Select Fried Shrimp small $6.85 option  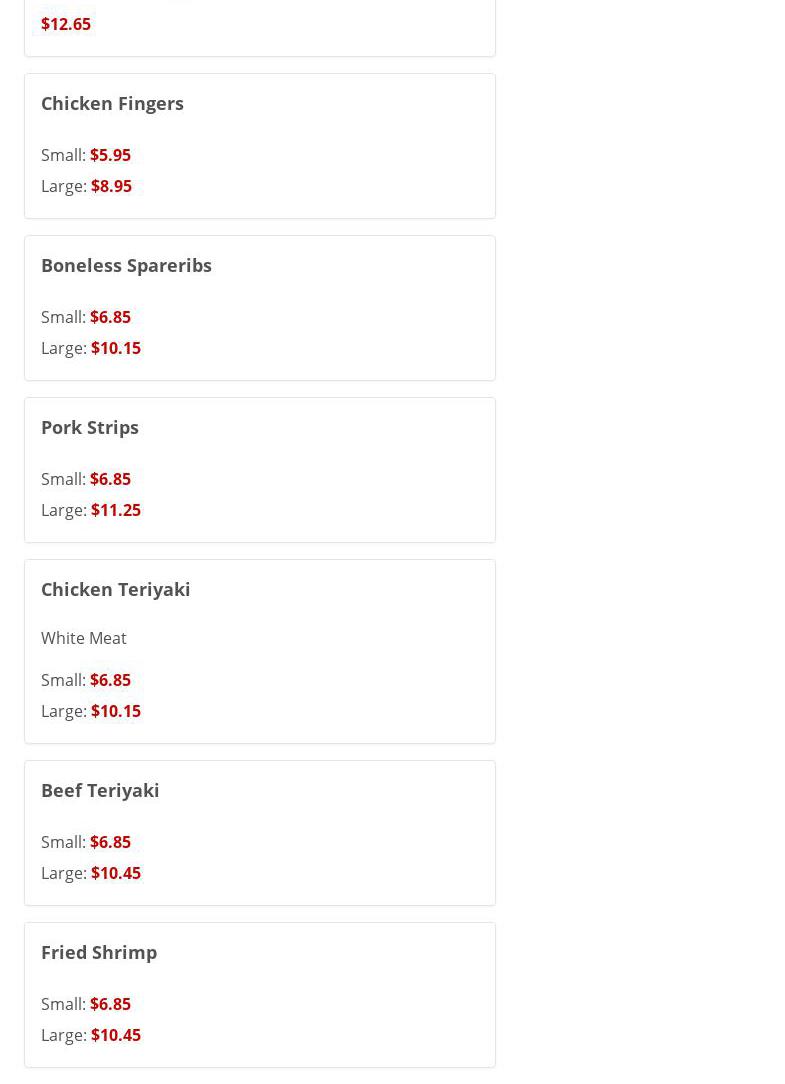(x=110, y=1004)
